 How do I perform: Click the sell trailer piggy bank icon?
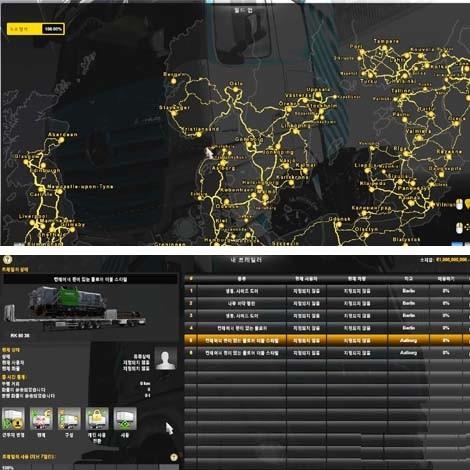(41, 419)
